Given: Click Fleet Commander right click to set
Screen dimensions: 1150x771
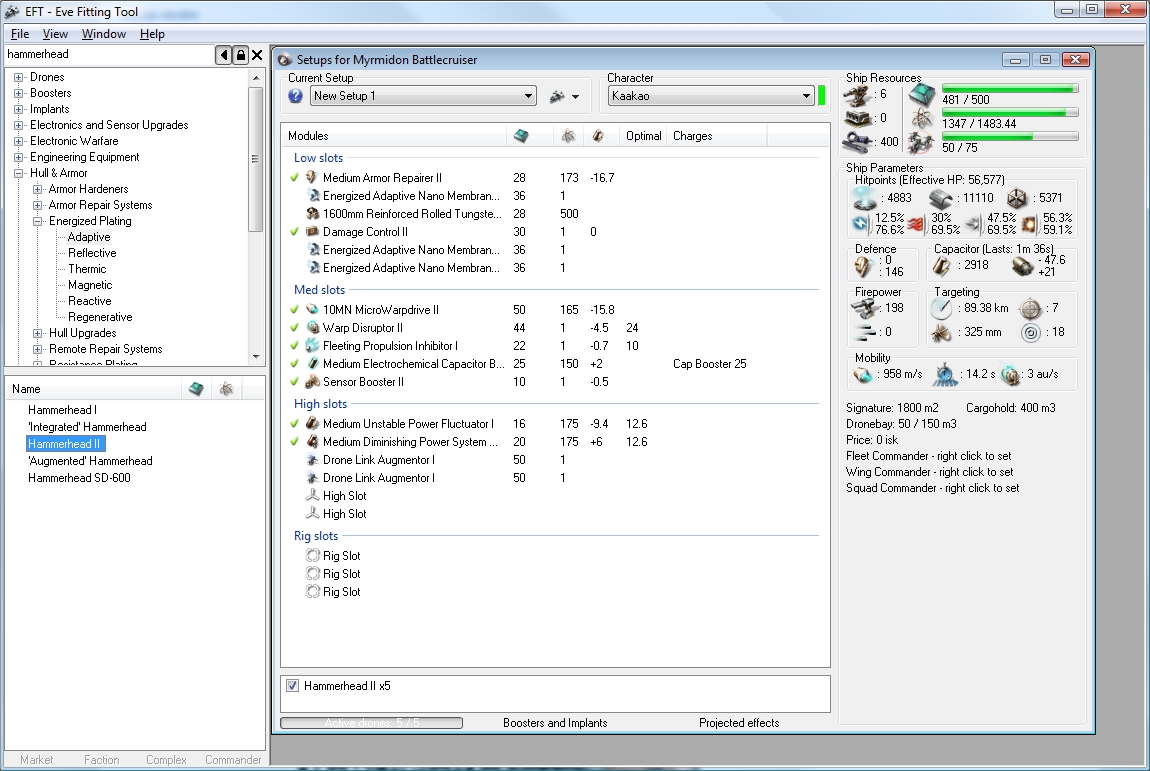Looking at the screenshot, I should coord(929,456).
